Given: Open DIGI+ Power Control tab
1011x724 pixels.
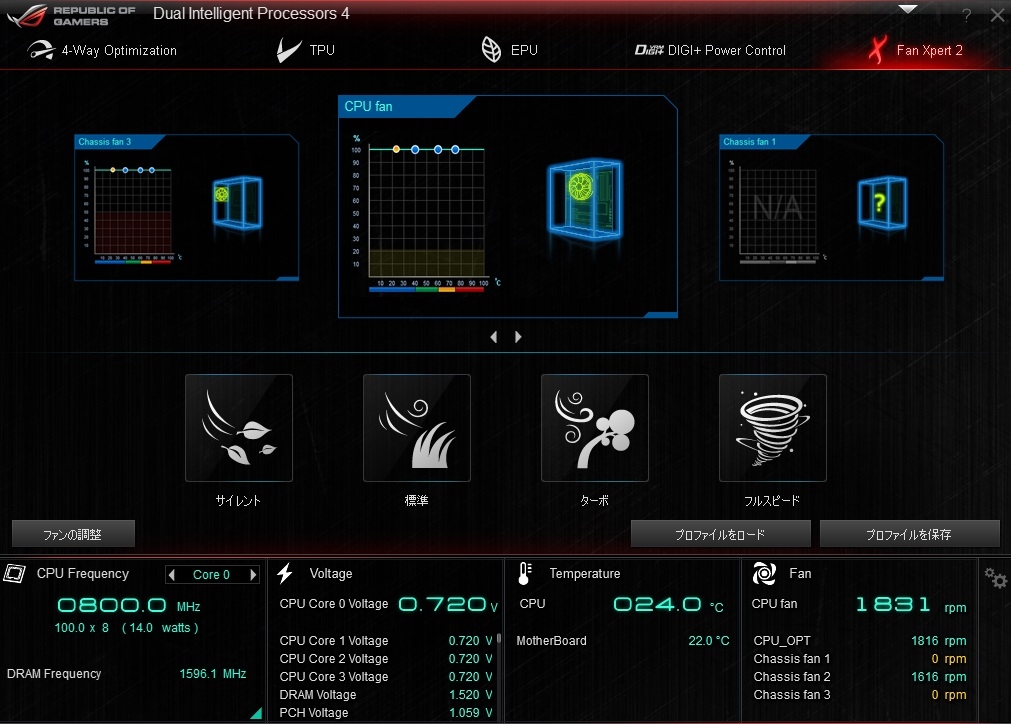Looking at the screenshot, I should (711, 50).
